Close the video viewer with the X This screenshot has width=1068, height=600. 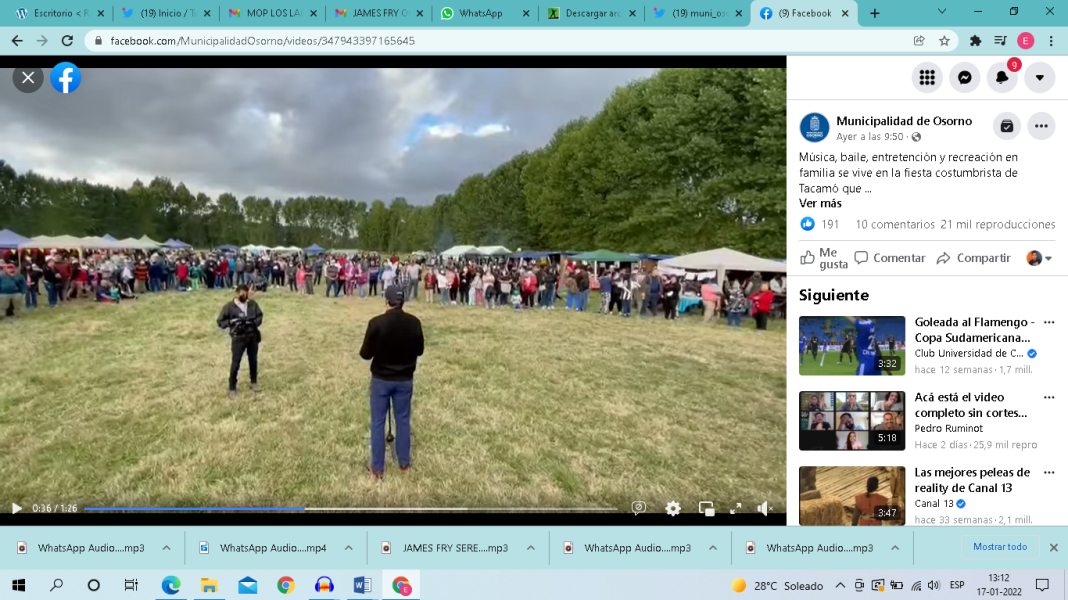pos(28,78)
